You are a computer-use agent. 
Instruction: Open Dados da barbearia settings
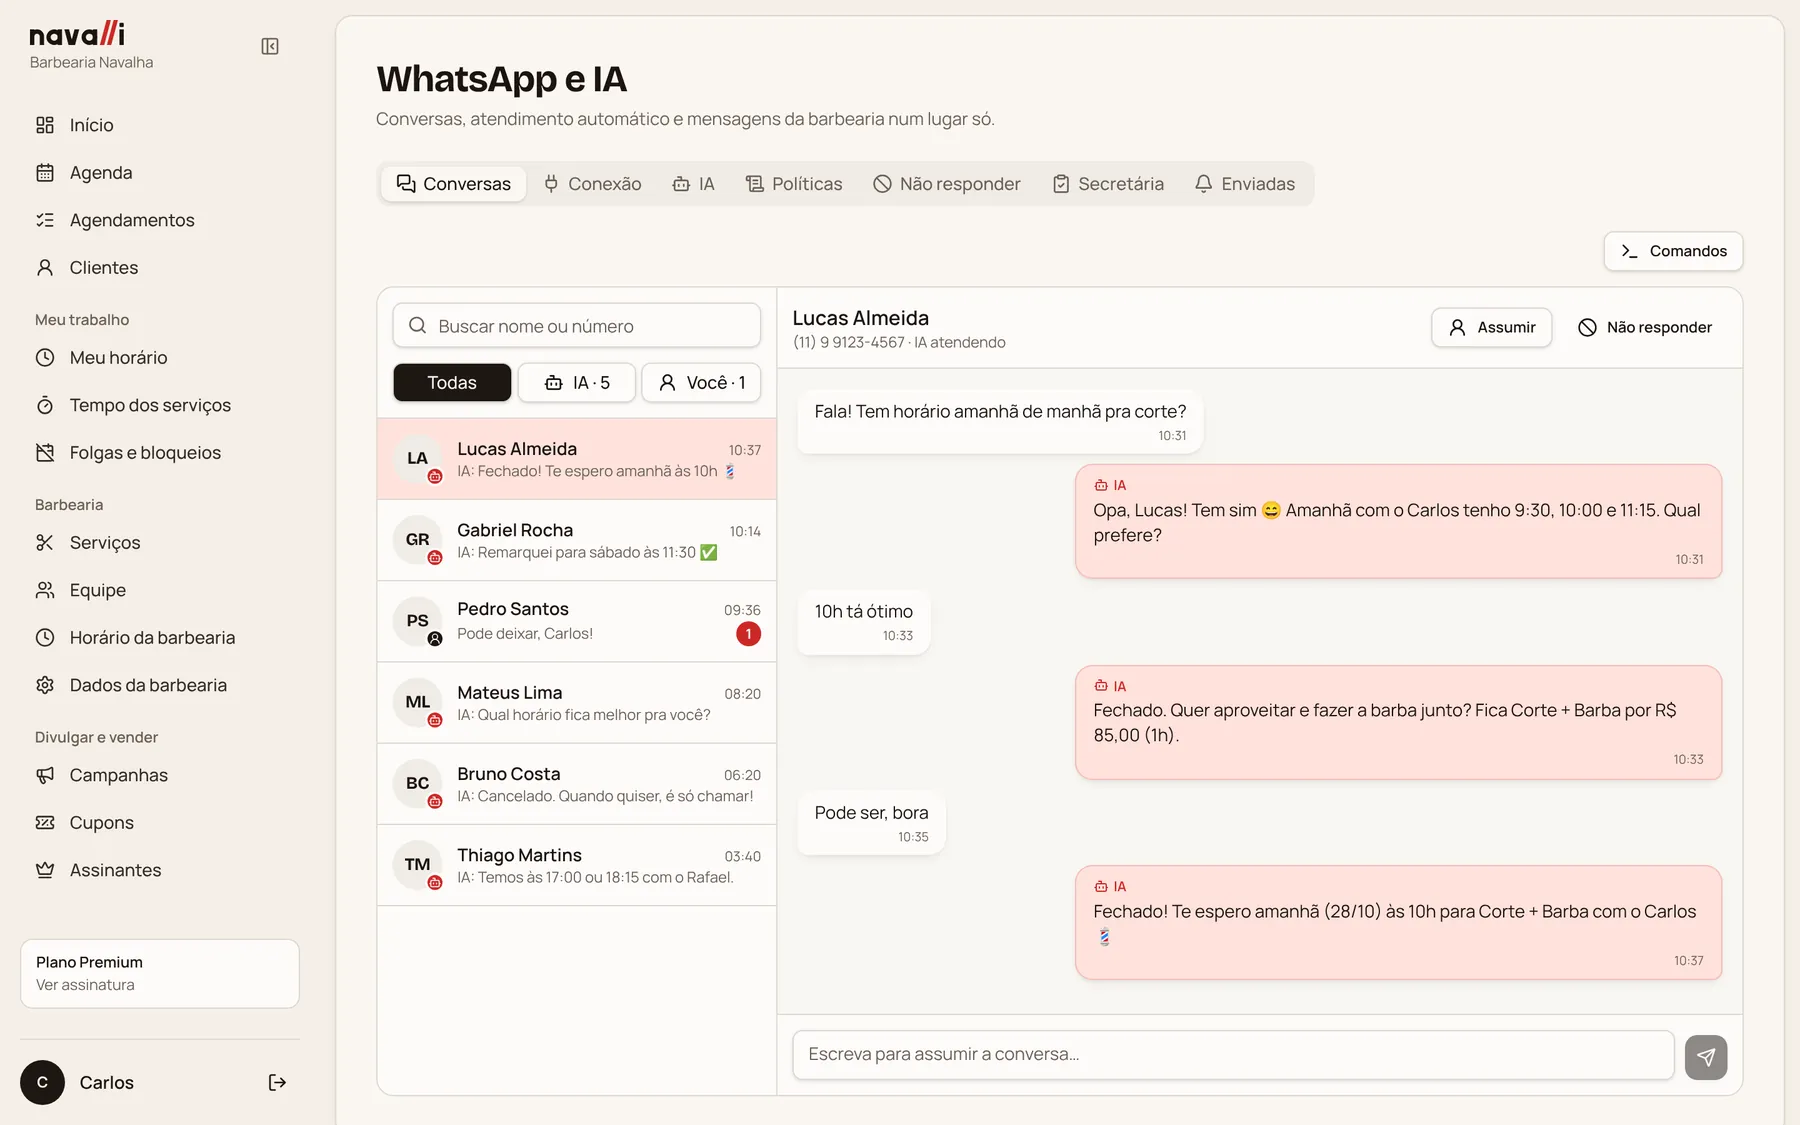click(x=160, y=685)
